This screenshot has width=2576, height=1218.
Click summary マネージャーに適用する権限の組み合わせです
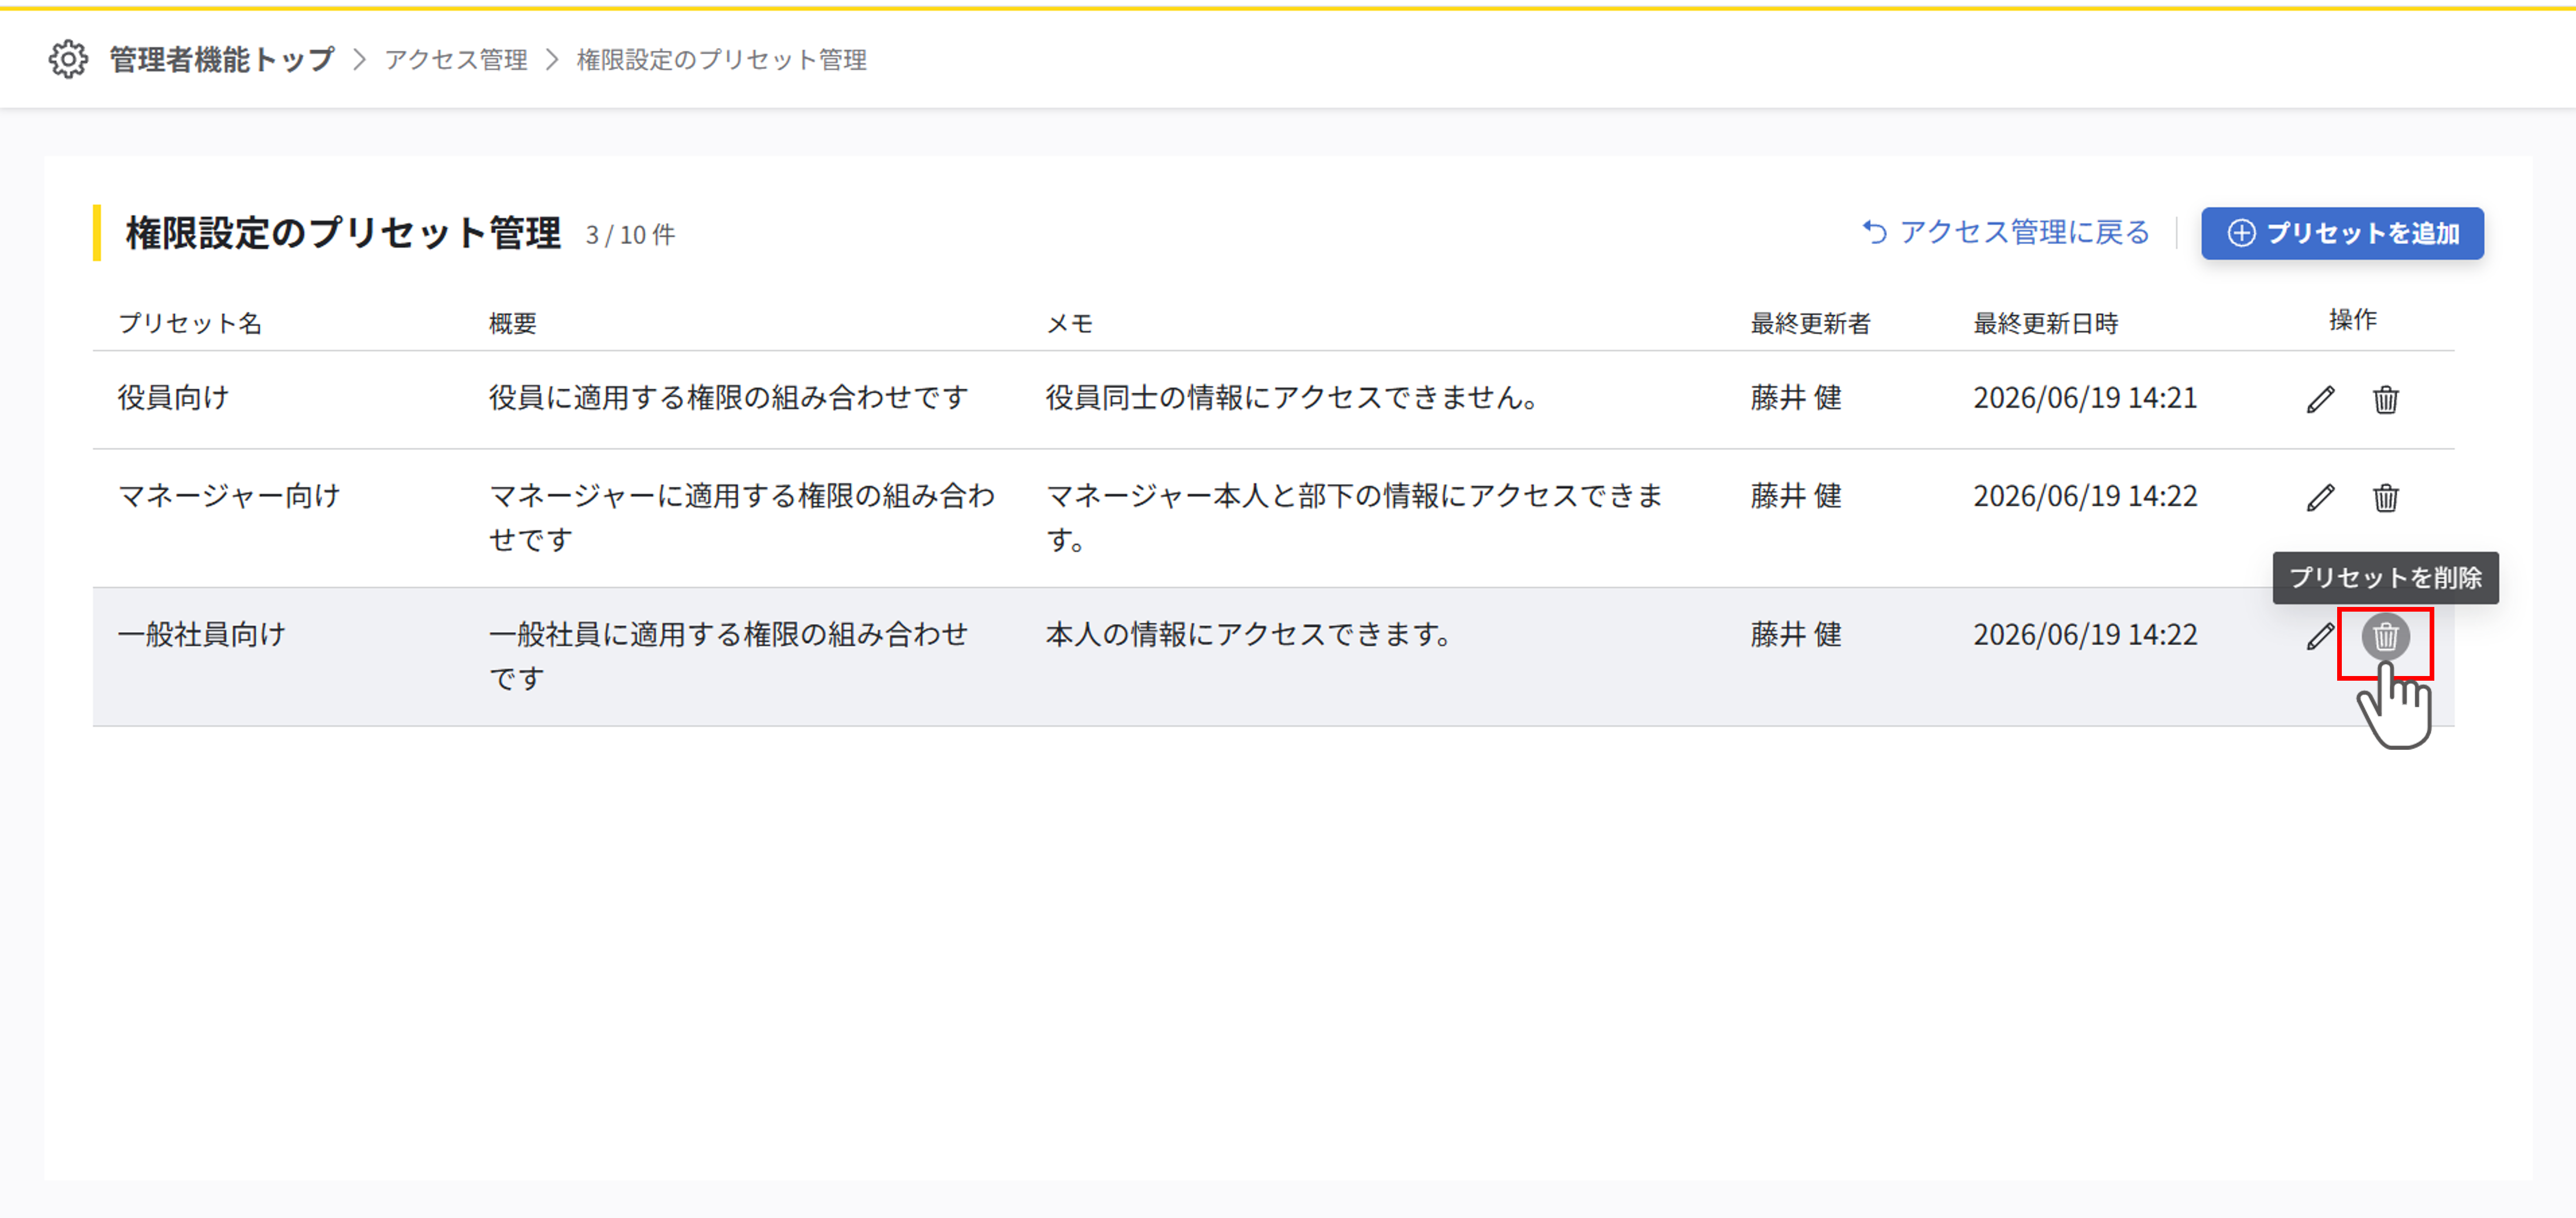coord(742,517)
